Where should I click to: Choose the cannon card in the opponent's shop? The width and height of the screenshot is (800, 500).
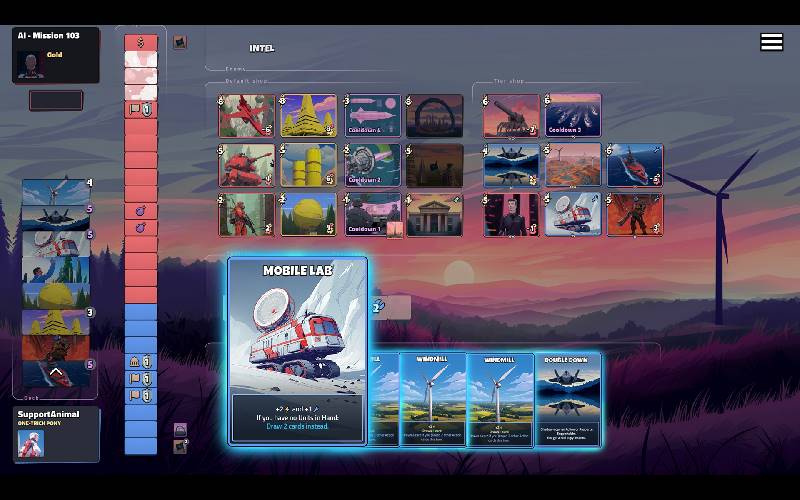point(511,116)
